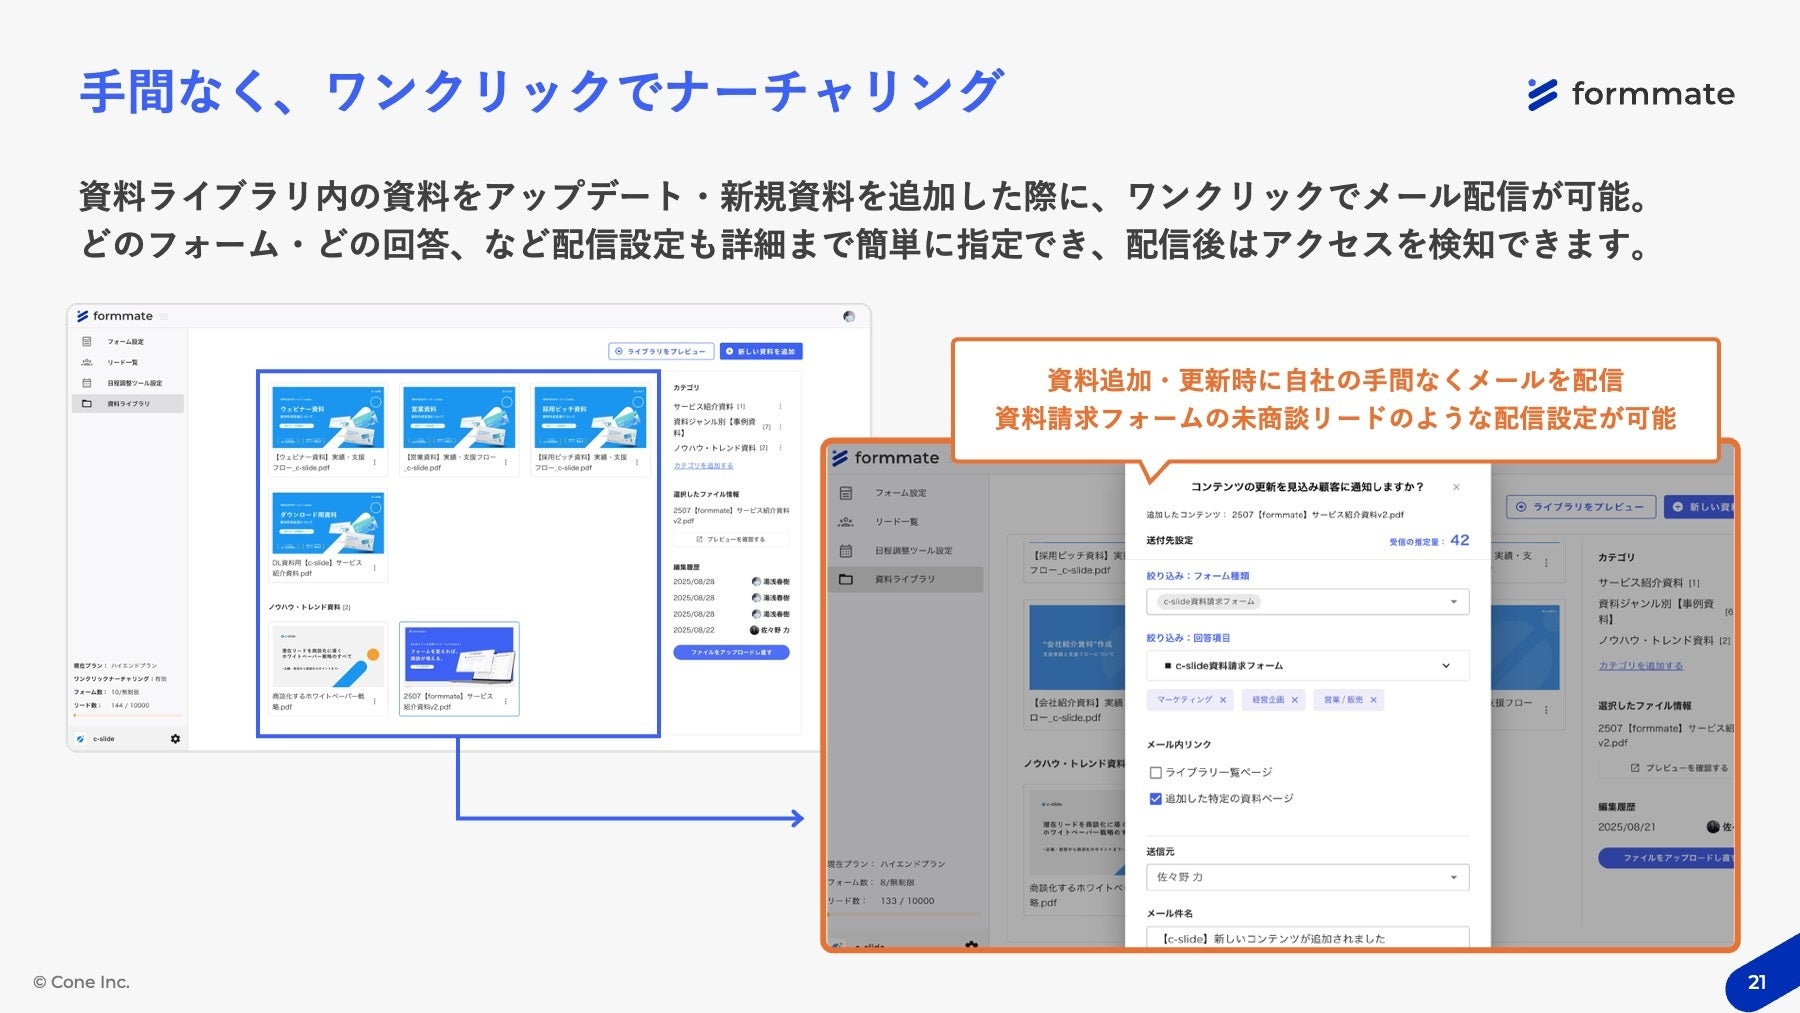
Task: Remove the 経営企画 chip
Action: coord(1294,700)
